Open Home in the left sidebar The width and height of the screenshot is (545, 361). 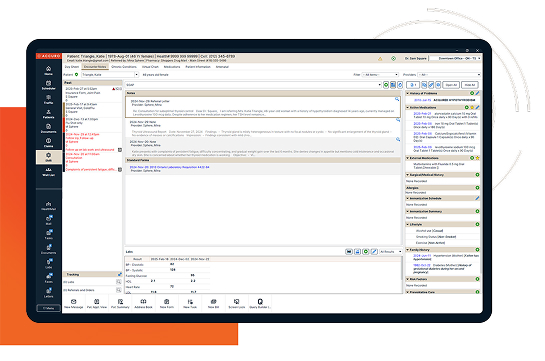pyautogui.click(x=49, y=71)
